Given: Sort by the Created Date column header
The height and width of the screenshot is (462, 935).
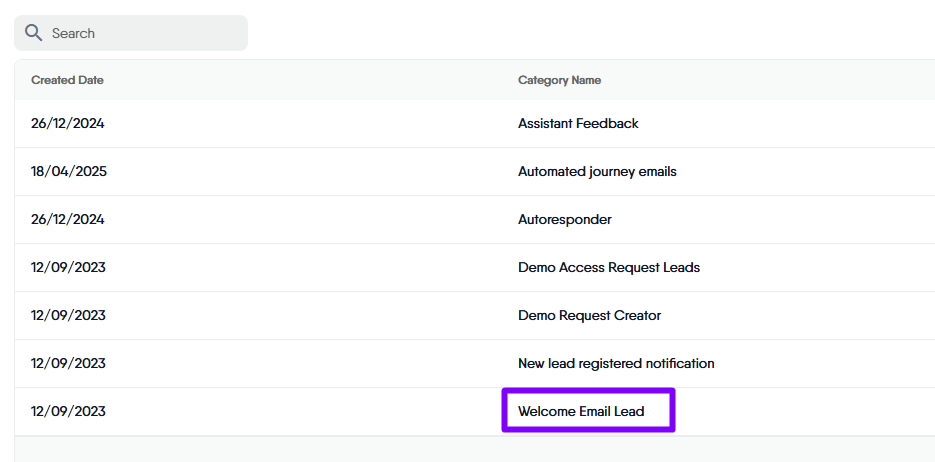Looking at the screenshot, I should click(x=67, y=80).
